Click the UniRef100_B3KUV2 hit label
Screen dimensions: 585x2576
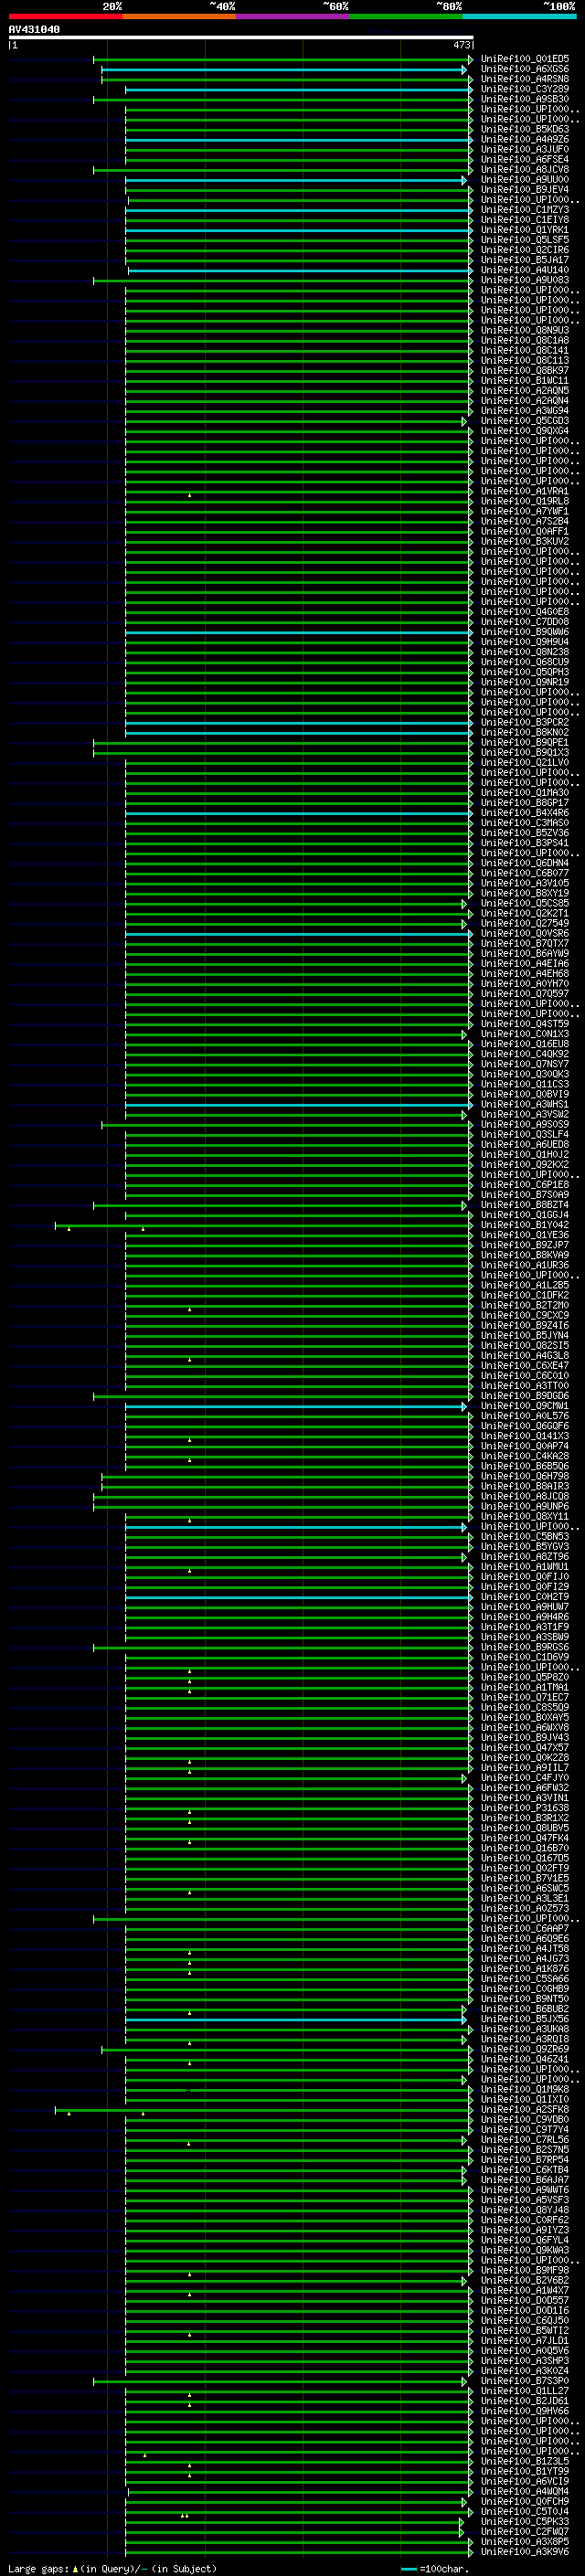[x=525, y=541]
